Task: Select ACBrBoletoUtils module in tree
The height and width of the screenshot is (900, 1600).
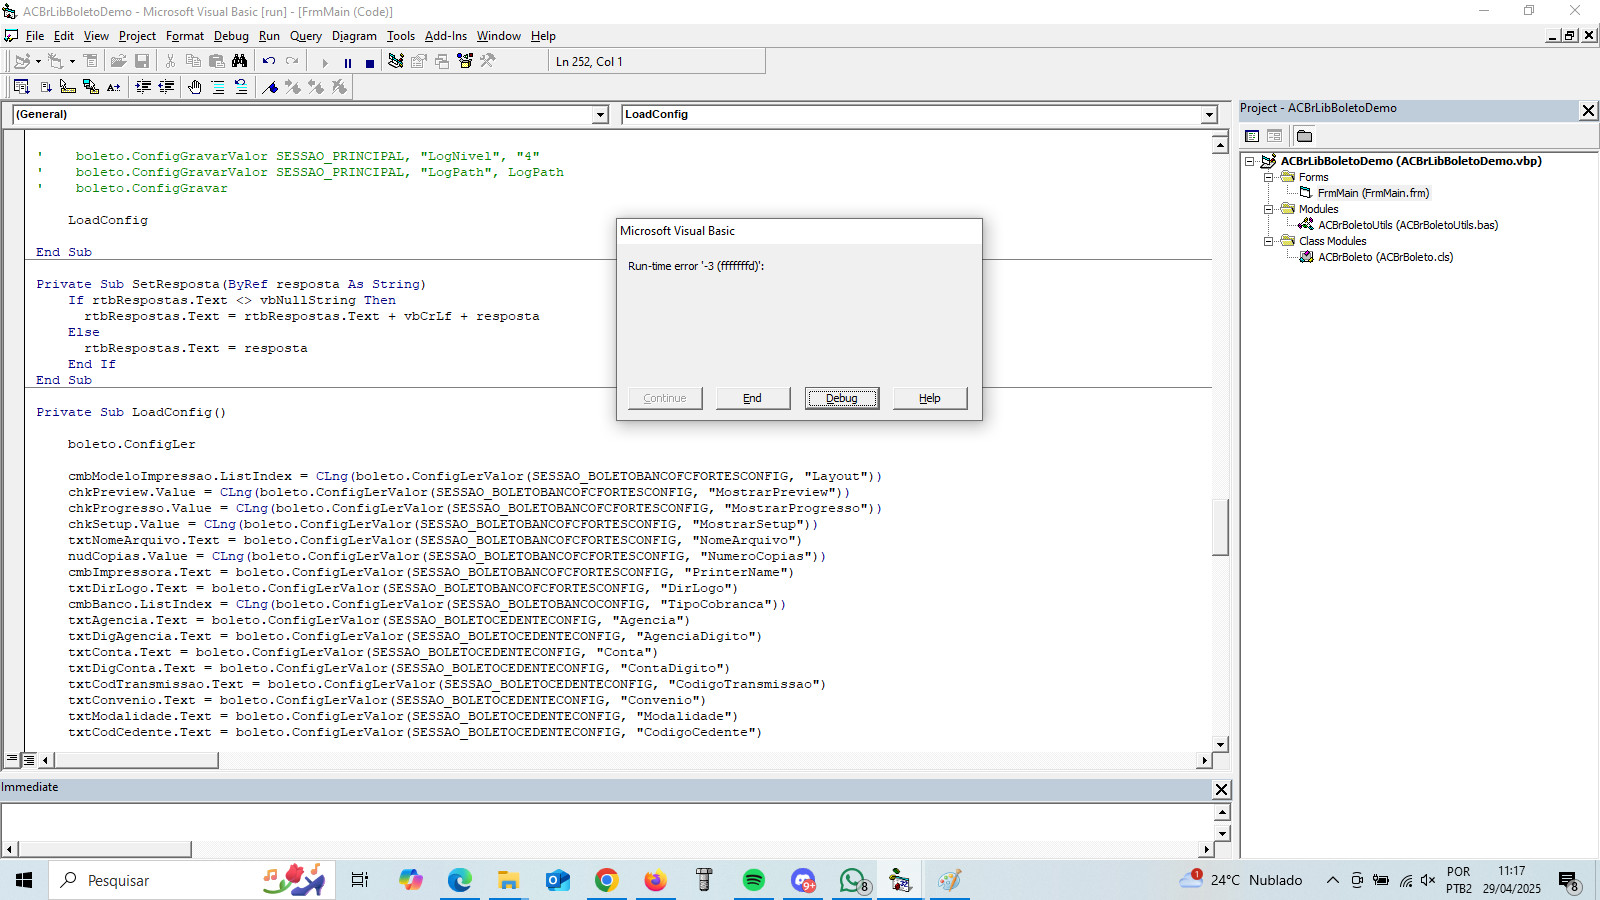Action: [1408, 225]
